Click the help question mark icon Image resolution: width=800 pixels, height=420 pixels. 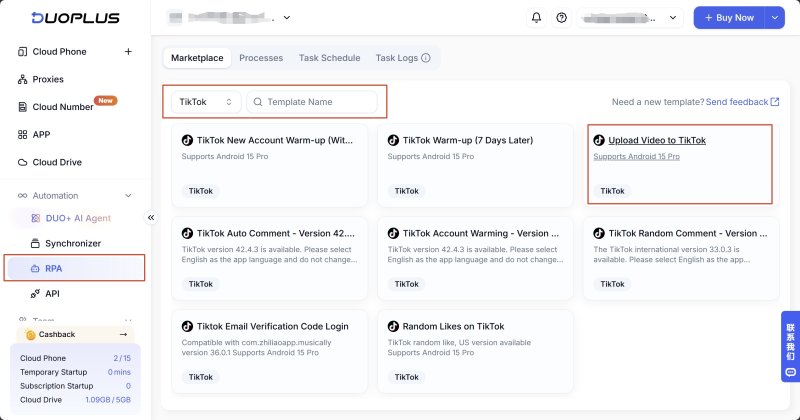point(561,18)
